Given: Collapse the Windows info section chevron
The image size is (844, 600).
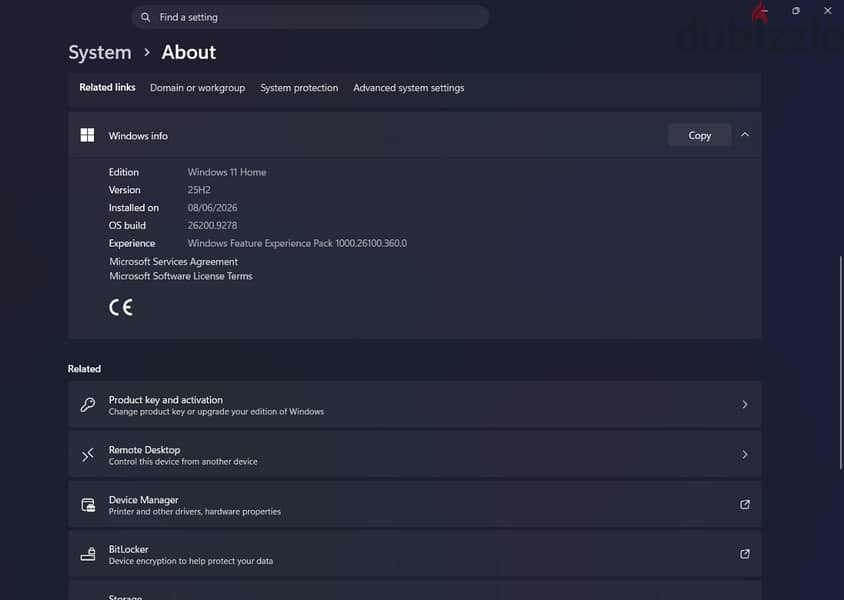Looking at the screenshot, I should [745, 135].
